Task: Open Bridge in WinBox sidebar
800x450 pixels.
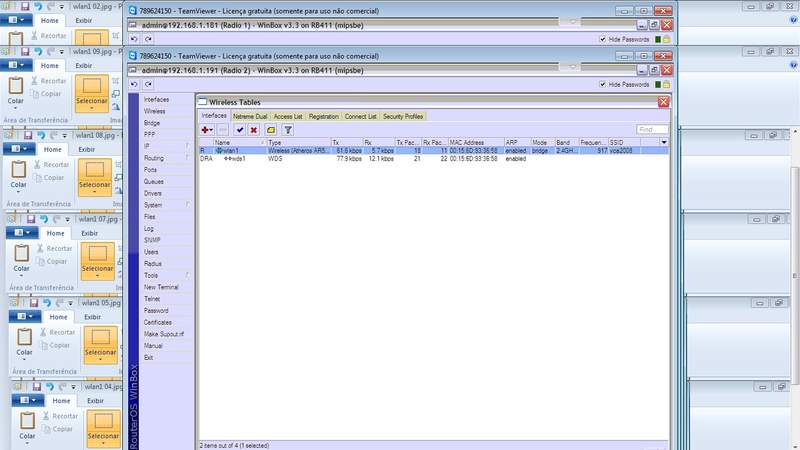Action: (152, 123)
